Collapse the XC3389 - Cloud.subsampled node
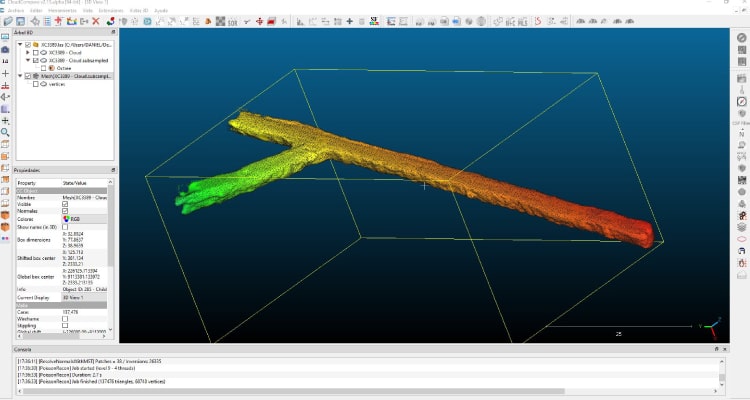This screenshot has width=750, height=400. pyautogui.click(x=28, y=60)
